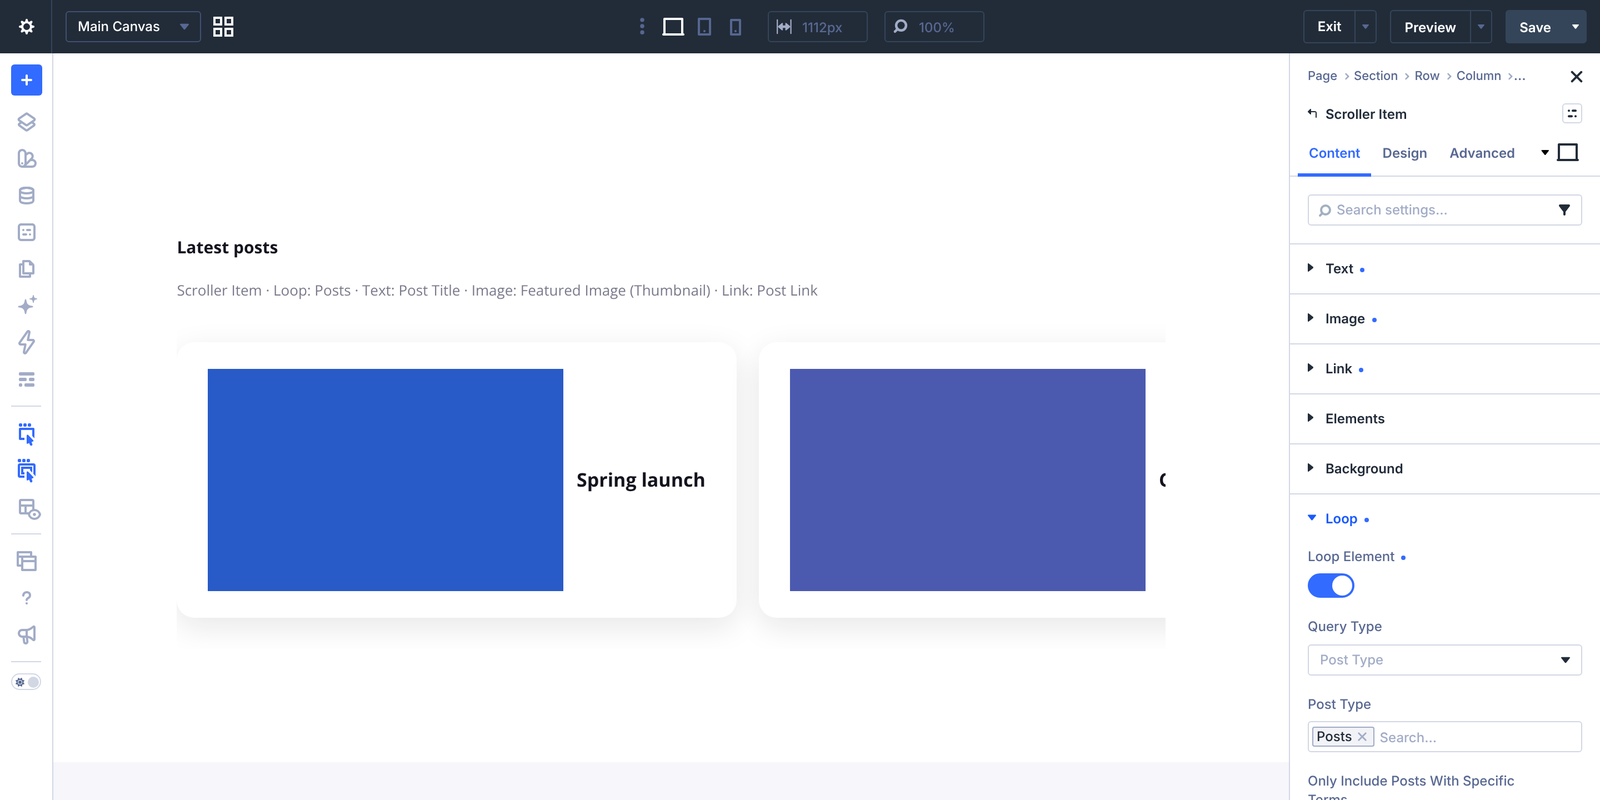1600x800 pixels.
Task: Click the panel options icon beside Scroller Item
Action: coord(1572,114)
